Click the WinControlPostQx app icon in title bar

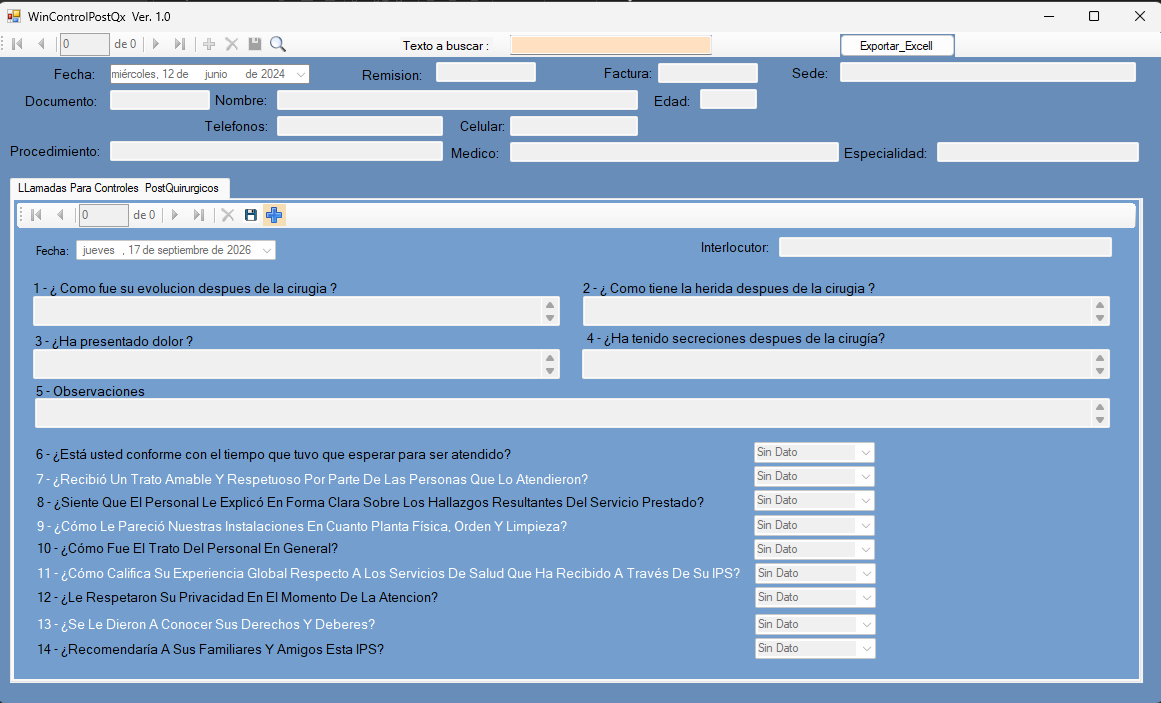(13, 16)
